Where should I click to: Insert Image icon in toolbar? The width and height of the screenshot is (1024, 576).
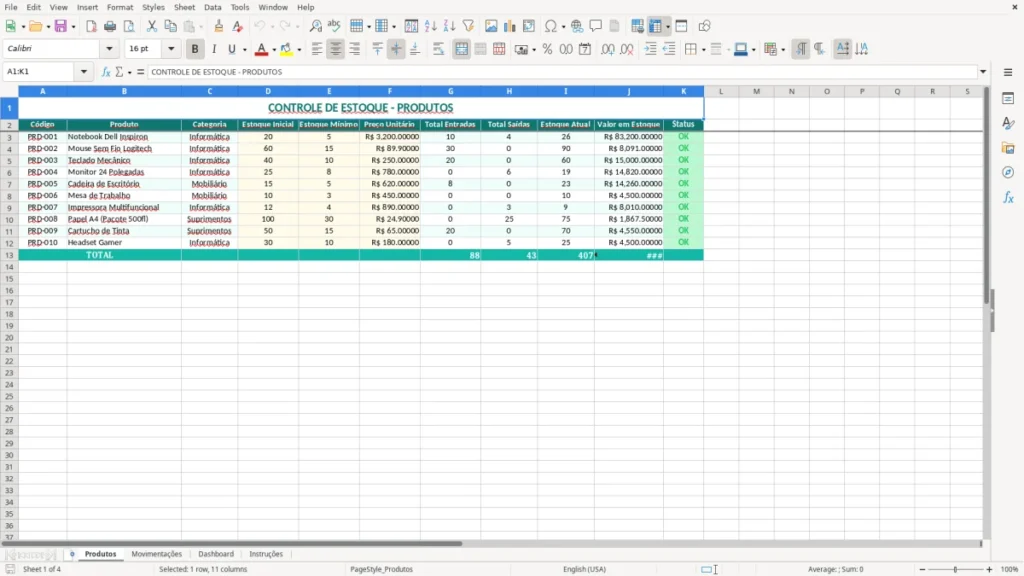pyautogui.click(x=491, y=26)
